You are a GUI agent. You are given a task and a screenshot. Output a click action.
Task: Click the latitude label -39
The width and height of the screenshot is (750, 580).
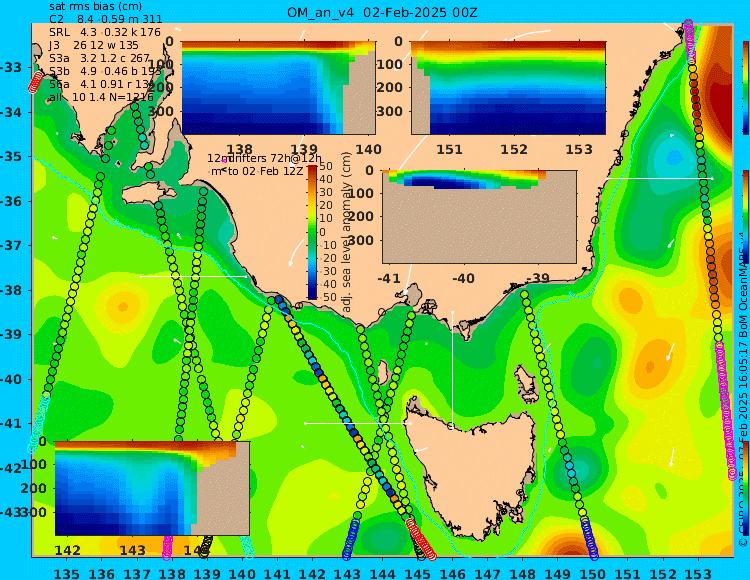pos(11,334)
